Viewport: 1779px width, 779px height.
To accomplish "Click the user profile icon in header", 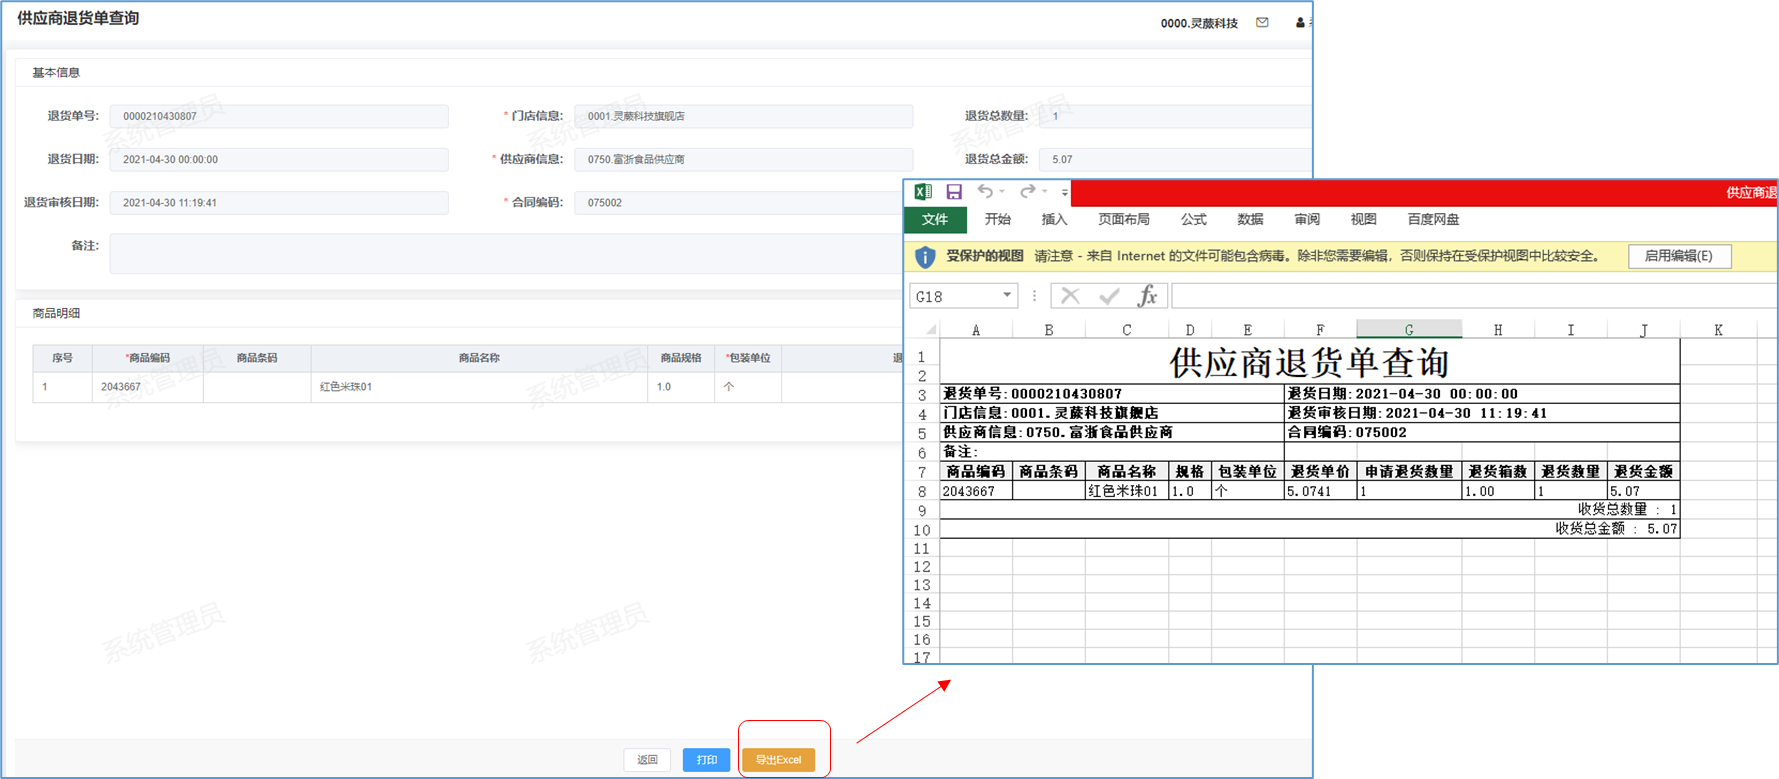I will [x=1300, y=23].
